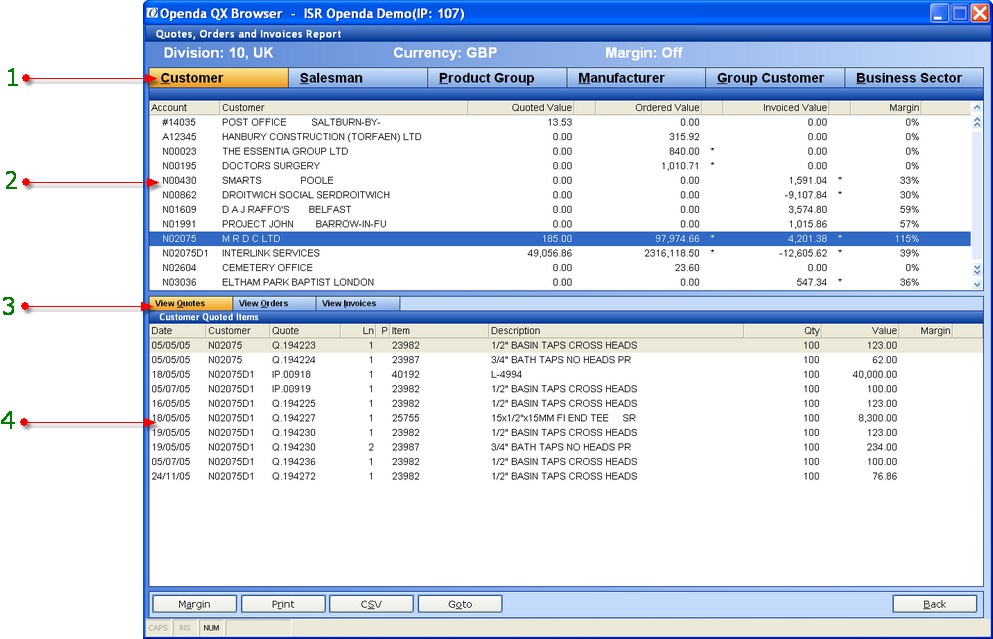Select INTERLINK SERVICES customer row

click(560, 253)
